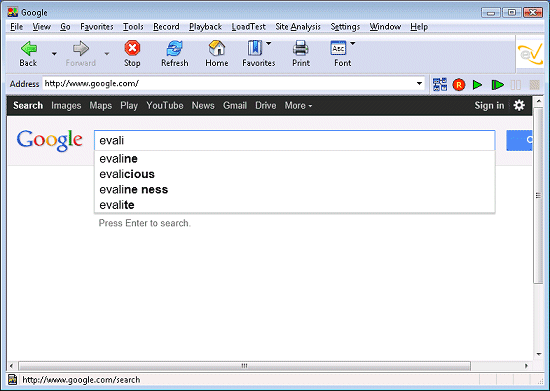Screen dimensions: 550x391
Task: Click the scroll left arrow
Action: pos(11,366)
